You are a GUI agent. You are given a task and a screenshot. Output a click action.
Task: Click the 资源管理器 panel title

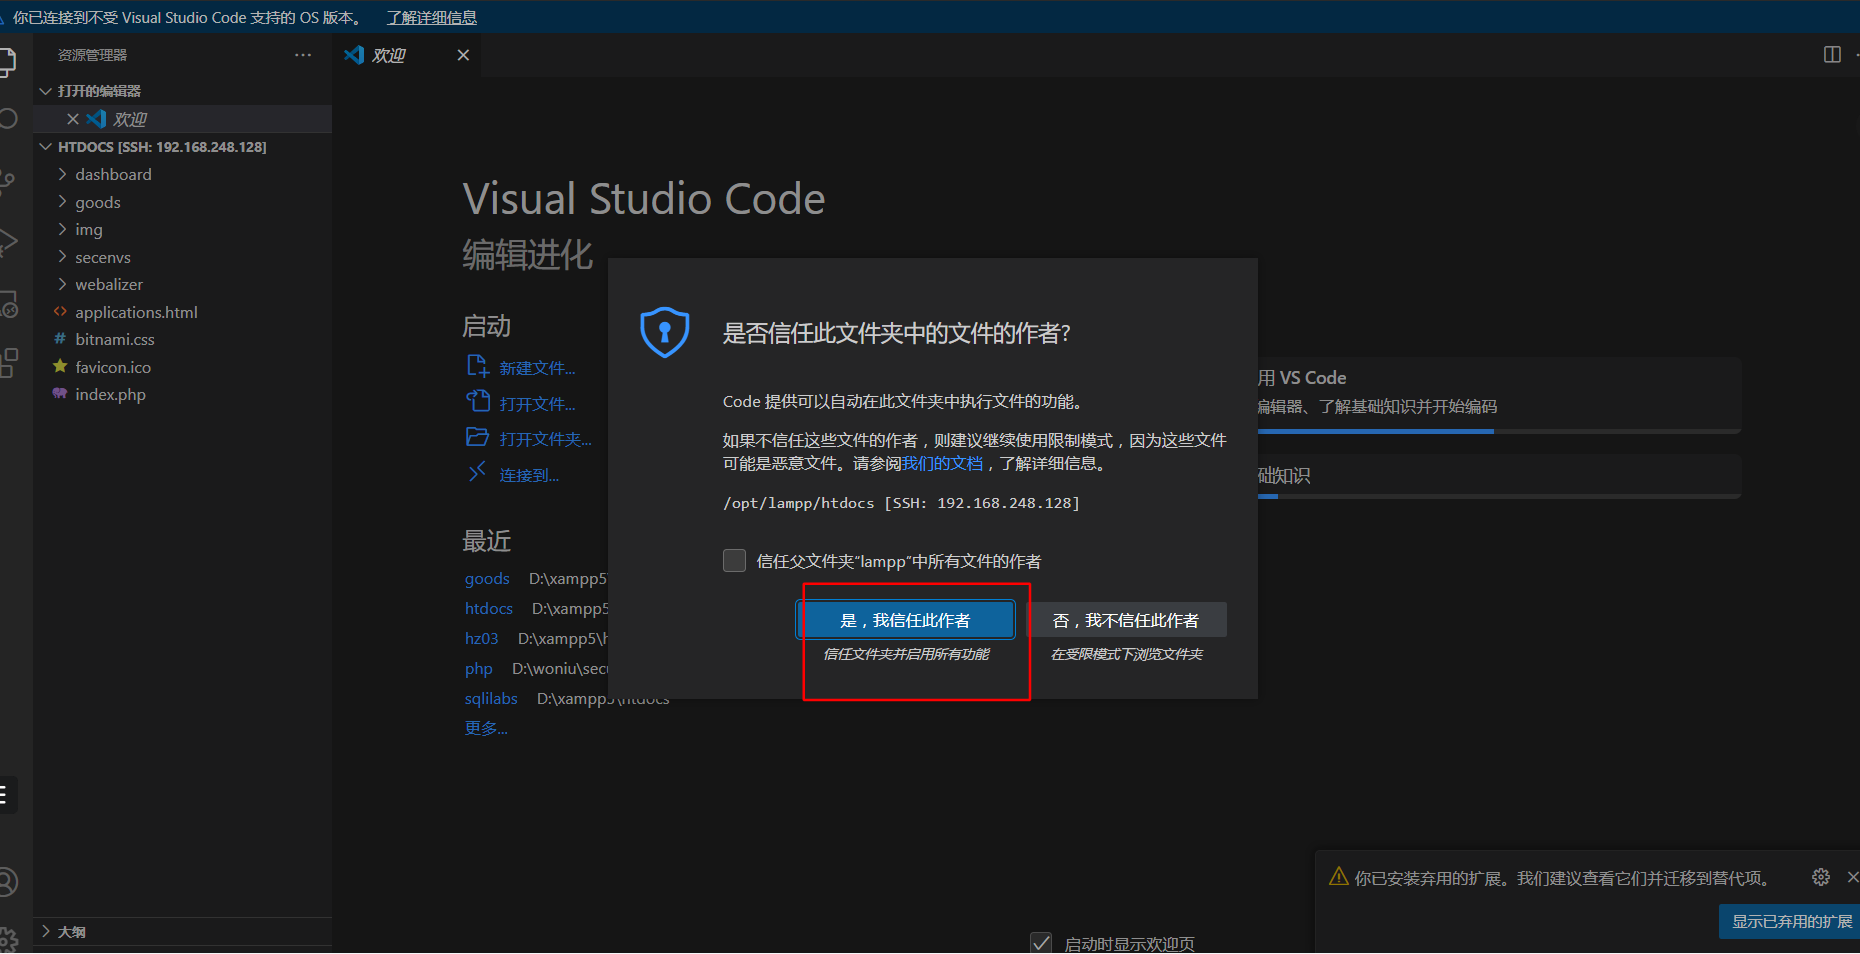pos(92,55)
